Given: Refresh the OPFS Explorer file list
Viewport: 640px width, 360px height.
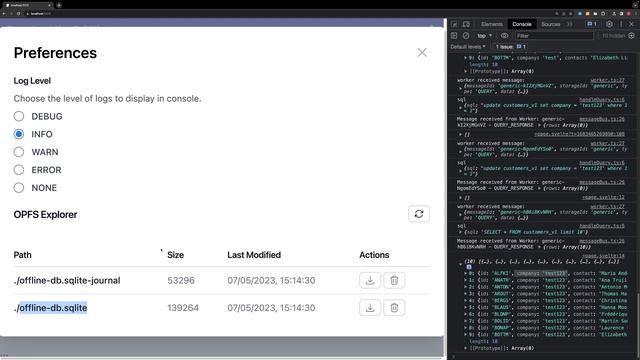Looking at the screenshot, I should (419, 214).
